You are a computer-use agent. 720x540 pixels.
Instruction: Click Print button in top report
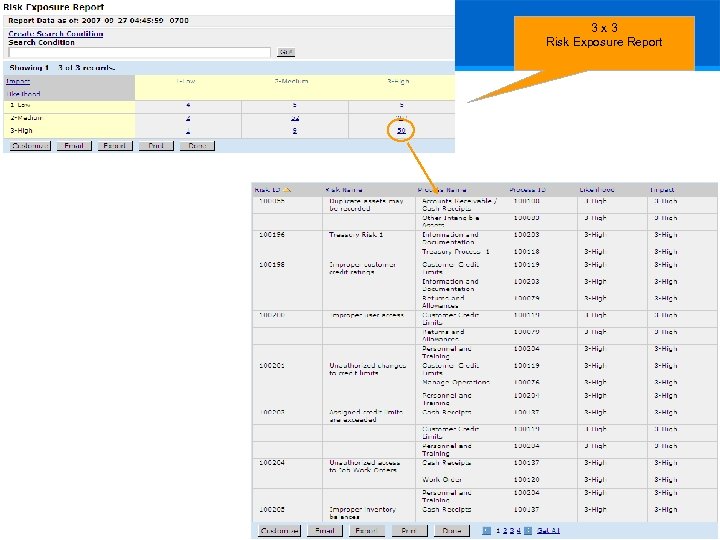tap(156, 146)
